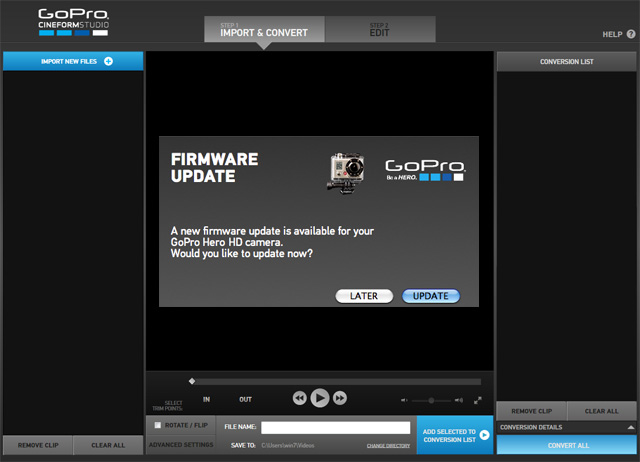Click the help question mark icon
The width and height of the screenshot is (640, 462).
click(x=630, y=34)
